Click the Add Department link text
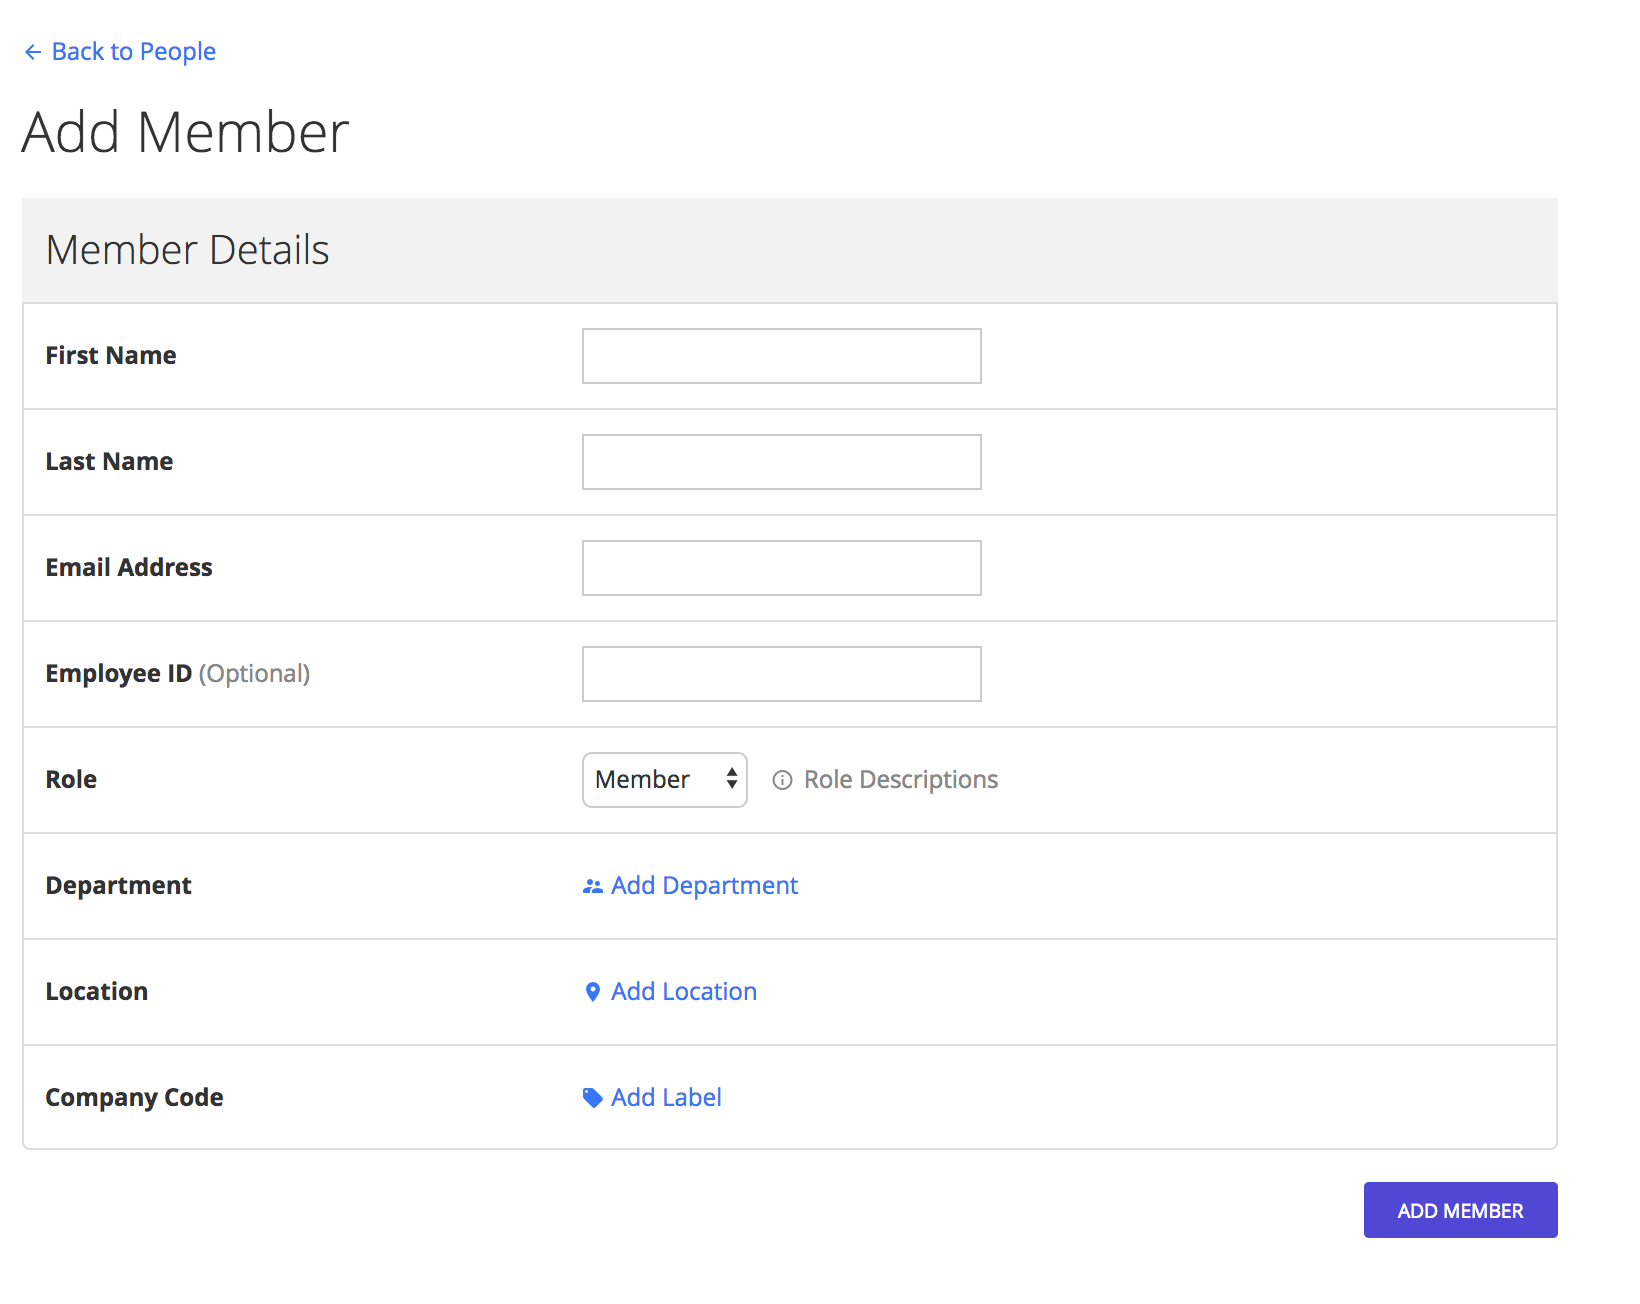This screenshot has height=1304, width=1640. click(704, 886)
